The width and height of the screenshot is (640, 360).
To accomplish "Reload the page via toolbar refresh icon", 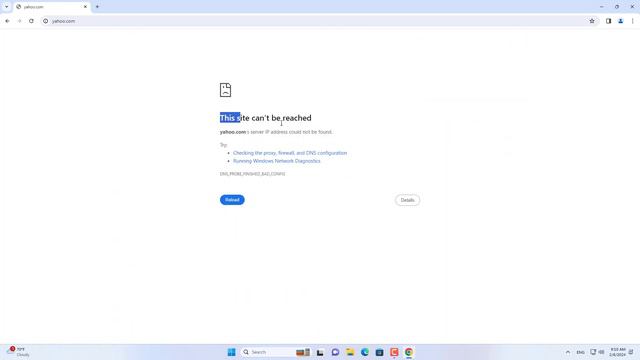I will (31, 21).
